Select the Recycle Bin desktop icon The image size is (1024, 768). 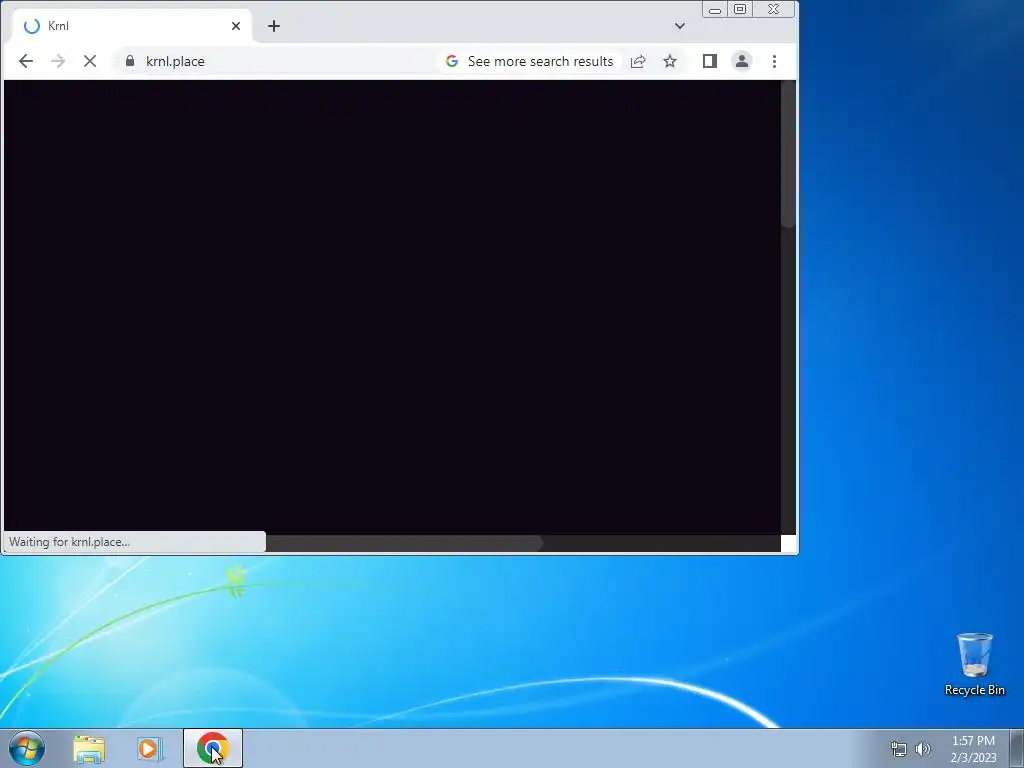tap(974, 664)
